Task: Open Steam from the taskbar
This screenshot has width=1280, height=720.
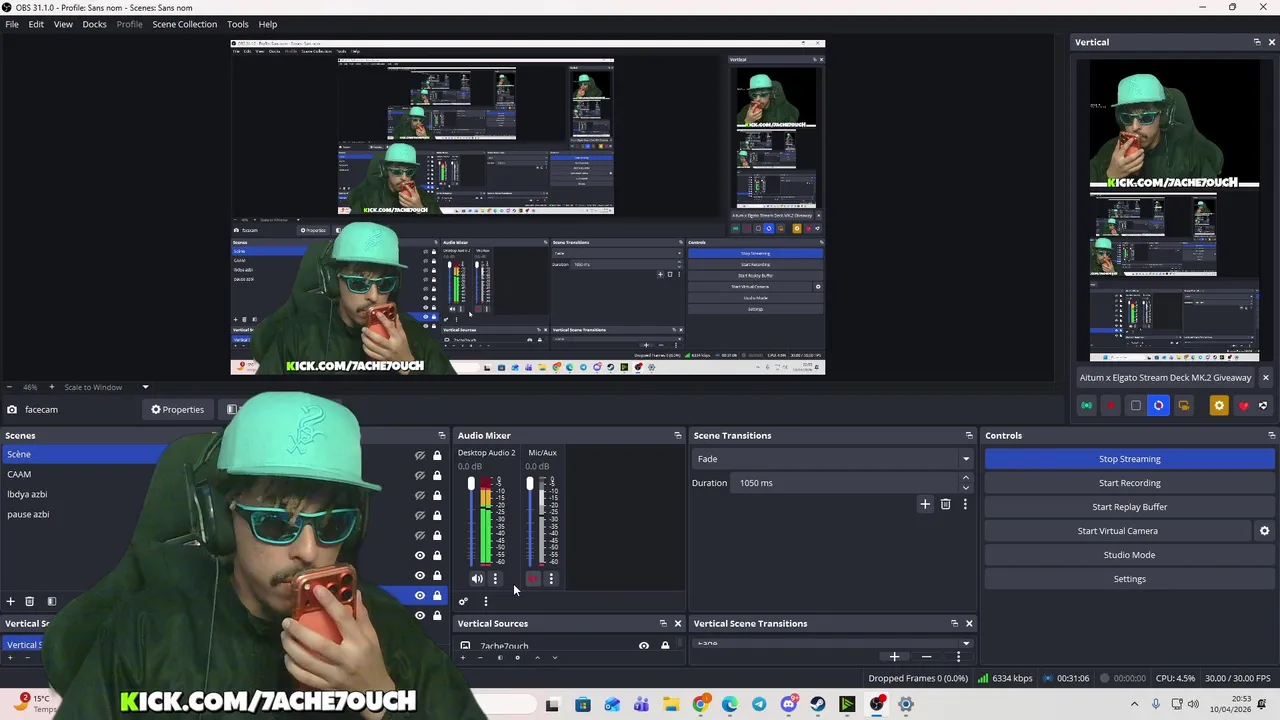Action: (818, 704)
